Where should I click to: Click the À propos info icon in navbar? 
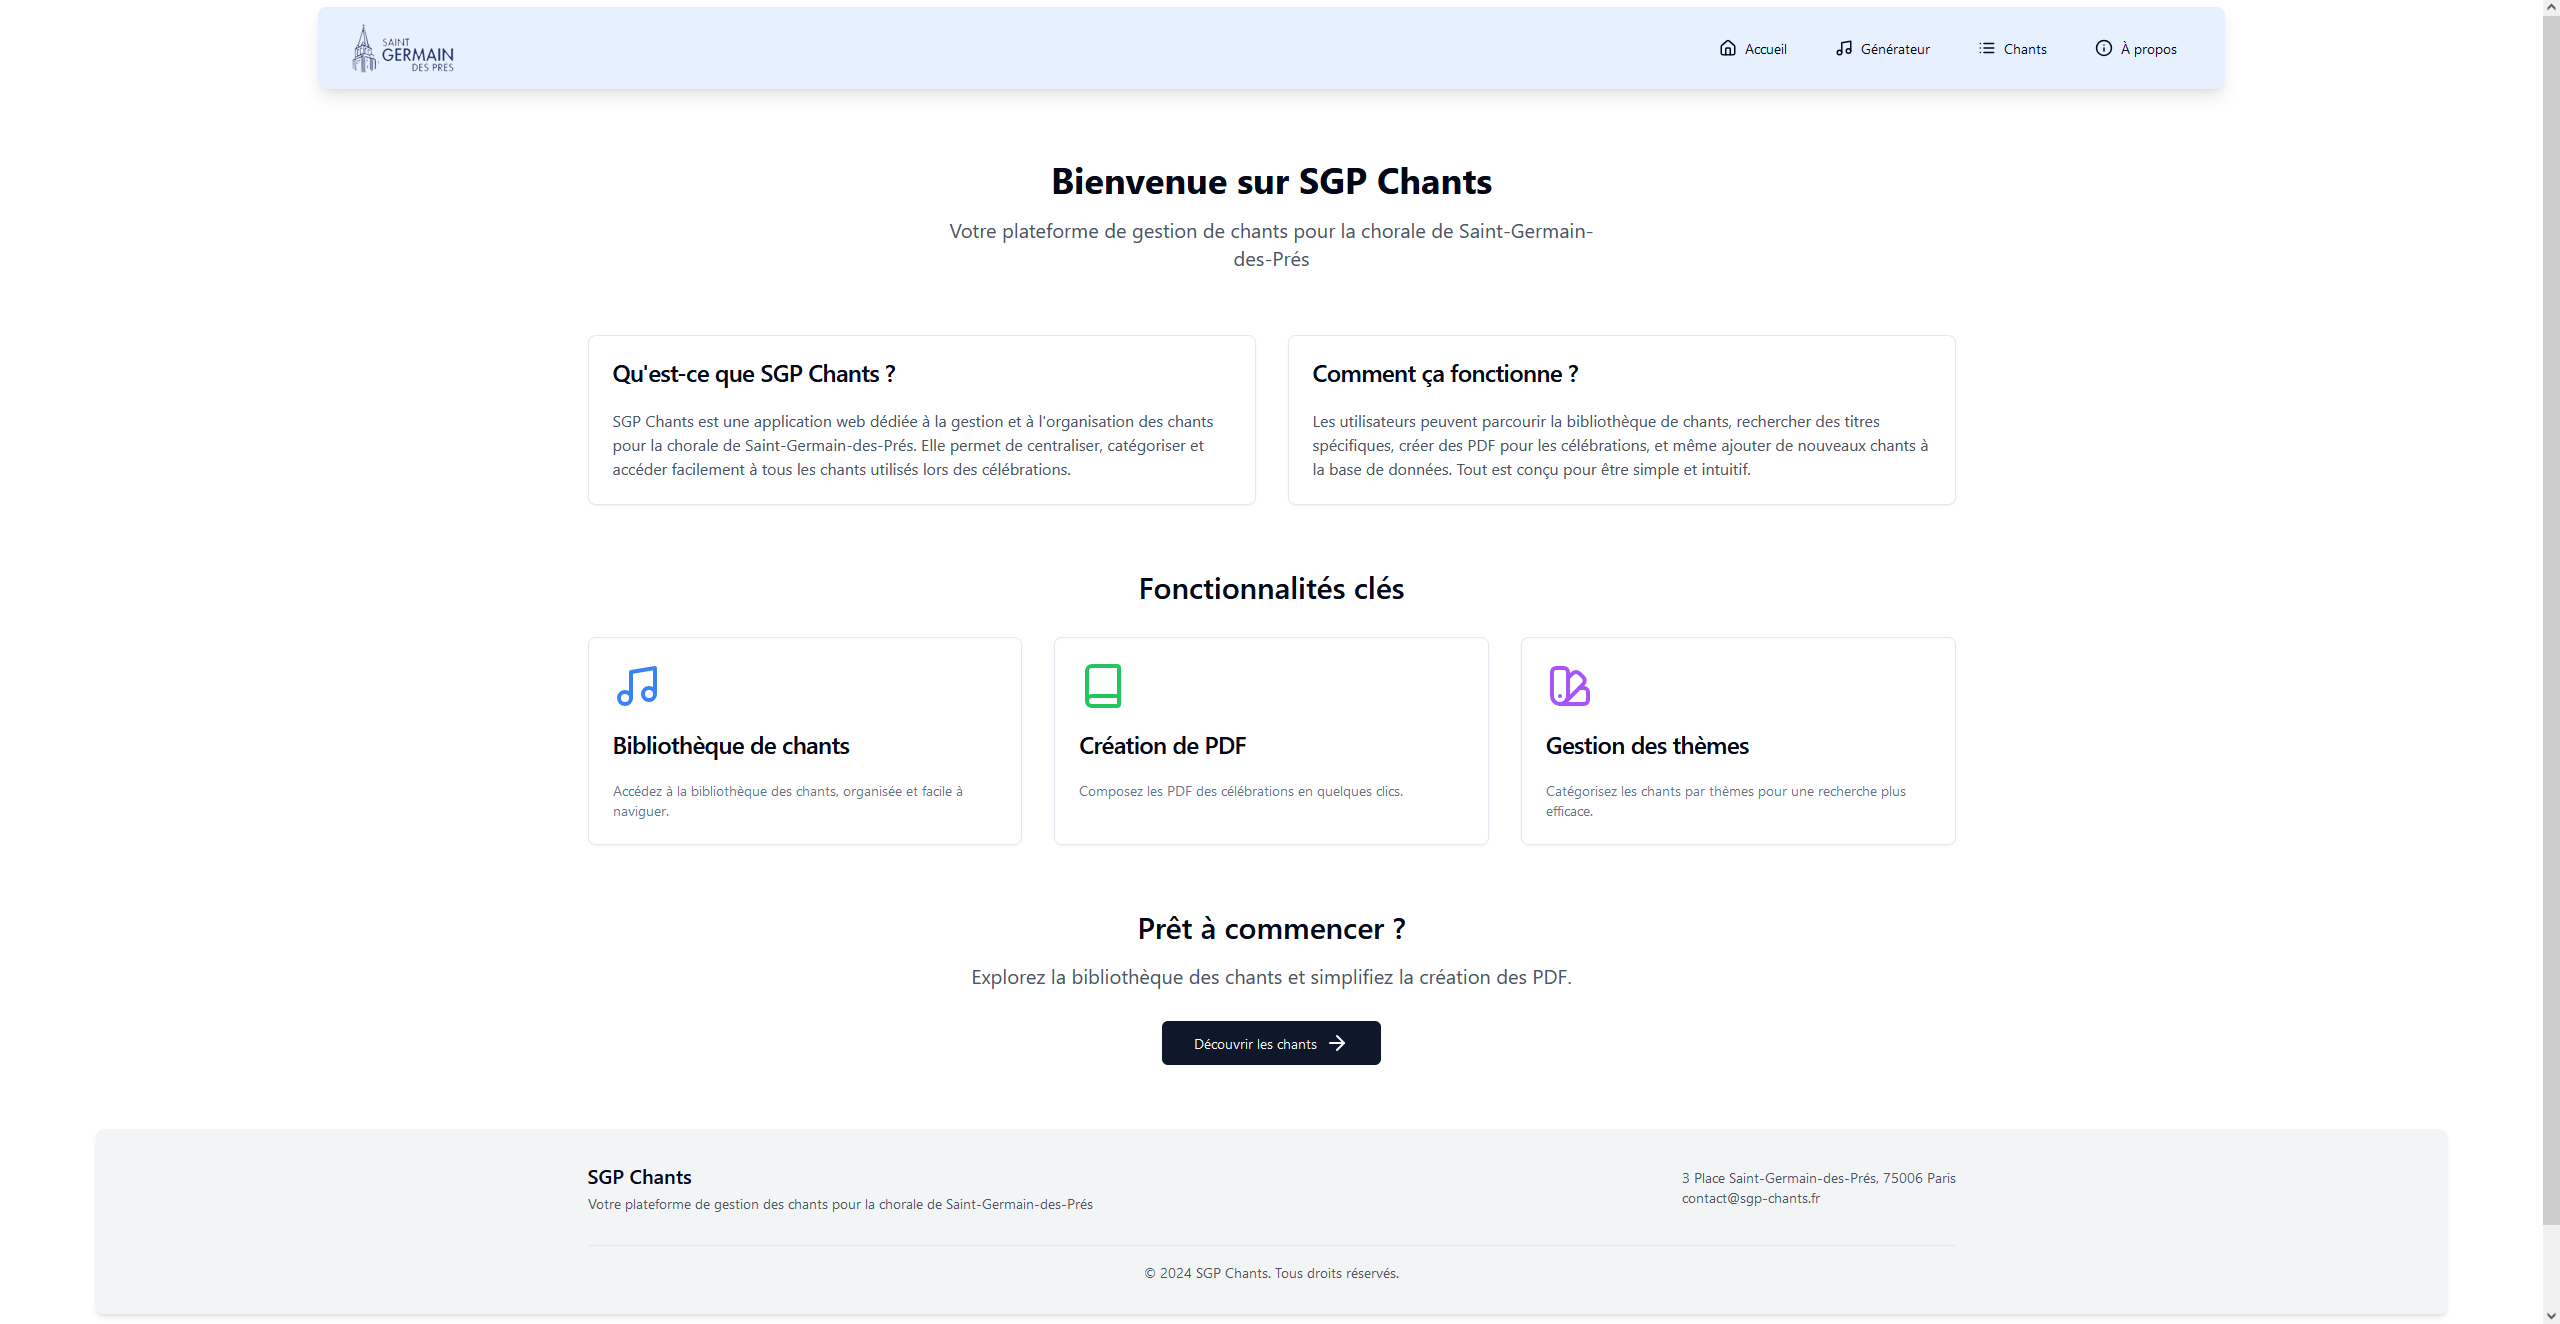[2104, 47]
